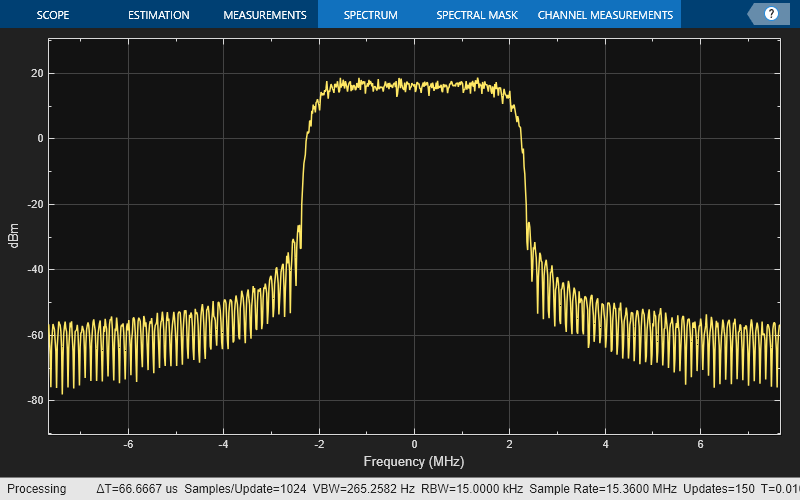Open the Estimation tab

[x=159, y=15]
